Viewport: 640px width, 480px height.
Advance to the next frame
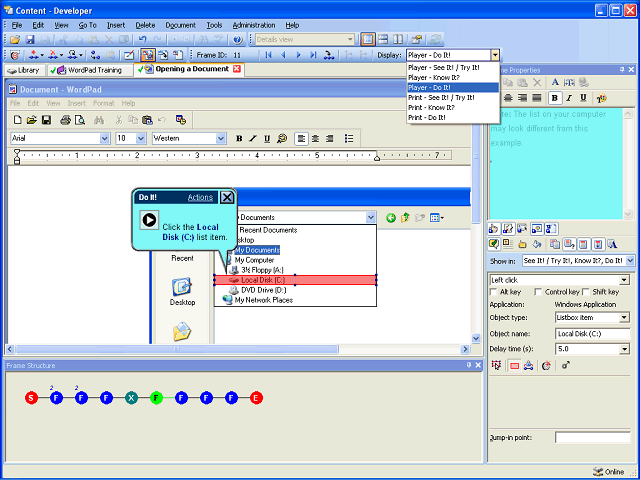click(x=298, y=55)
